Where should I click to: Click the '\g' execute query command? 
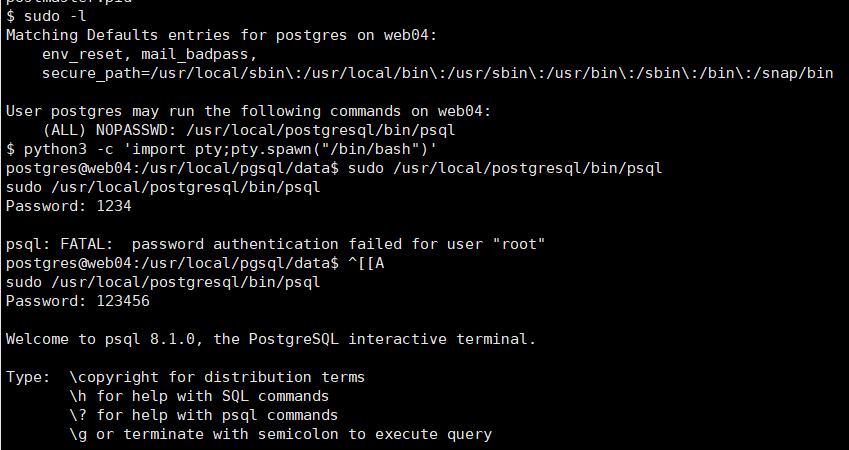pos(78,434)
